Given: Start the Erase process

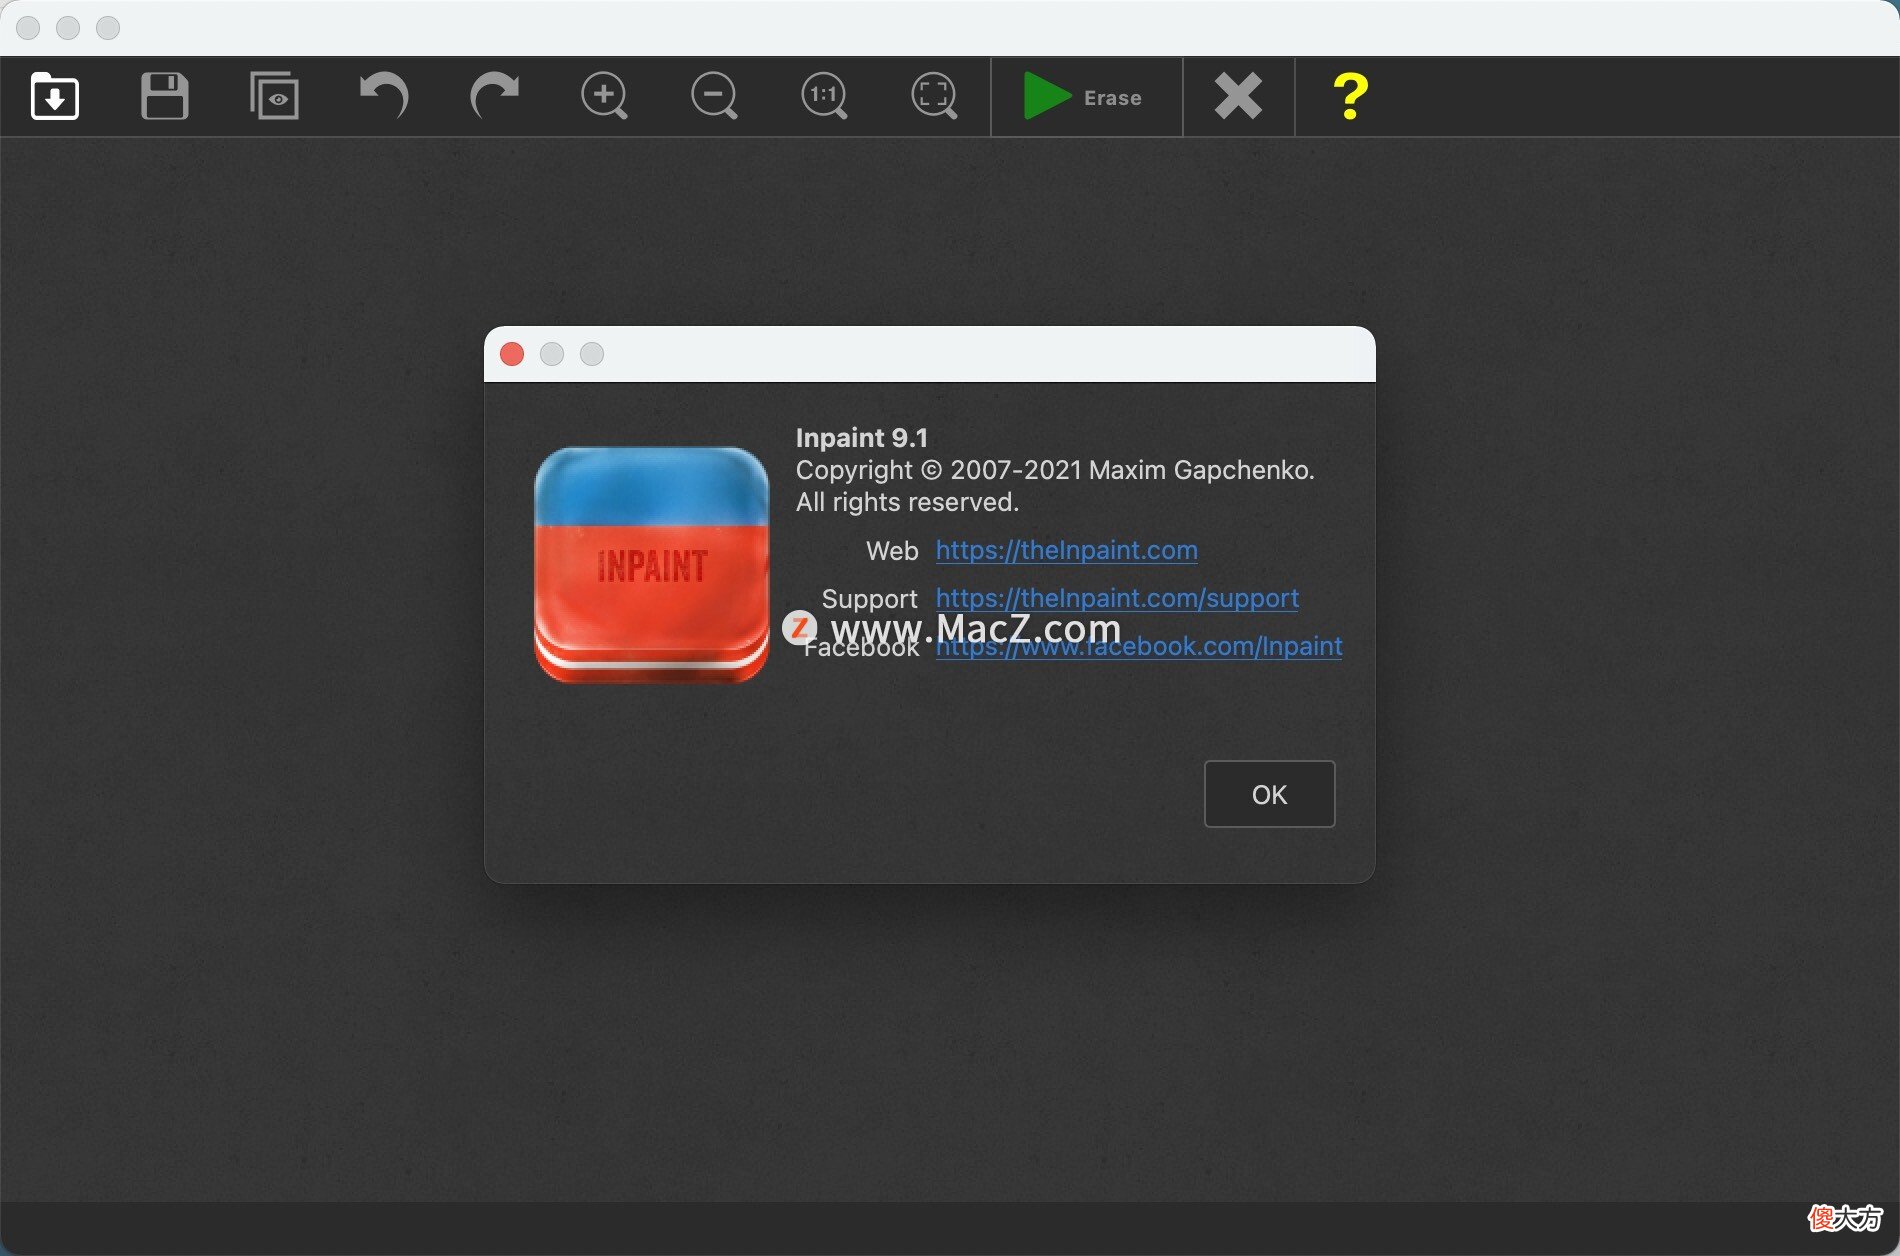Looking at the screenshot, I should pyautogui.click(x=1086, y=97).
